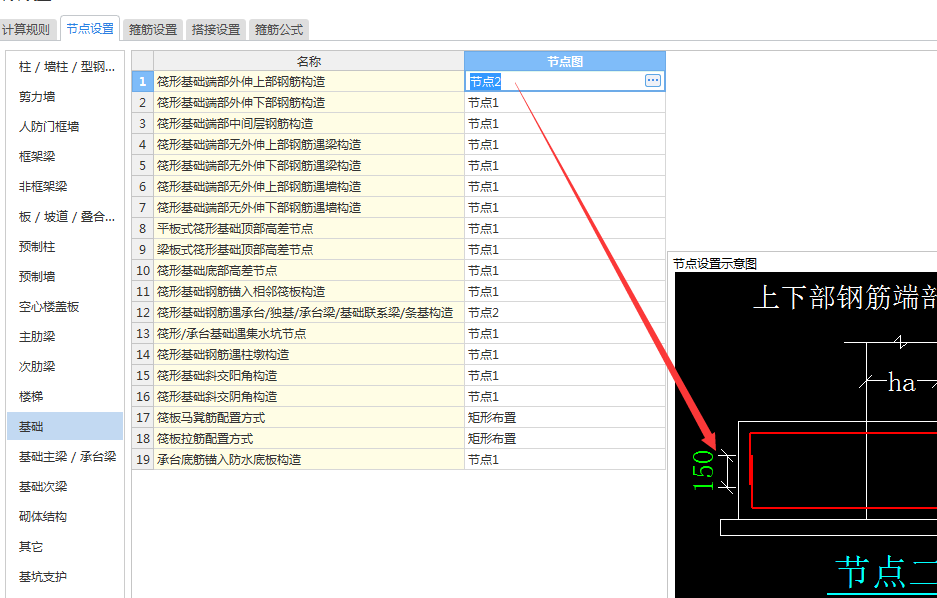
Task: Select row 14 筏形基础钢筋遇柱墩构造
Action: pos(309,354)
